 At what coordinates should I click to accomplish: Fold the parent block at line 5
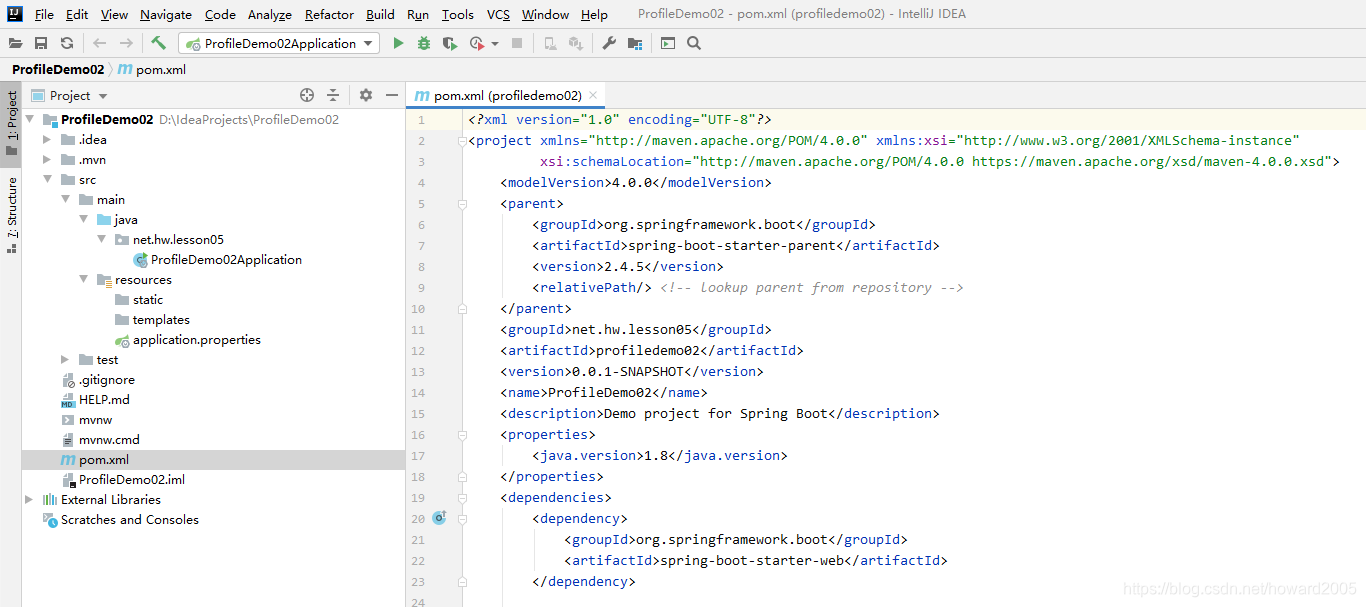coord(462,203)
